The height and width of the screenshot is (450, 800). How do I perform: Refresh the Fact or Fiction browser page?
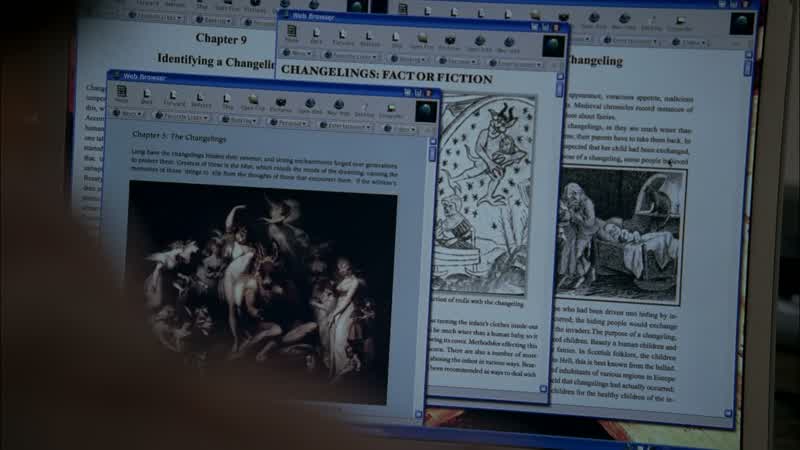click(x=369, y=38)
